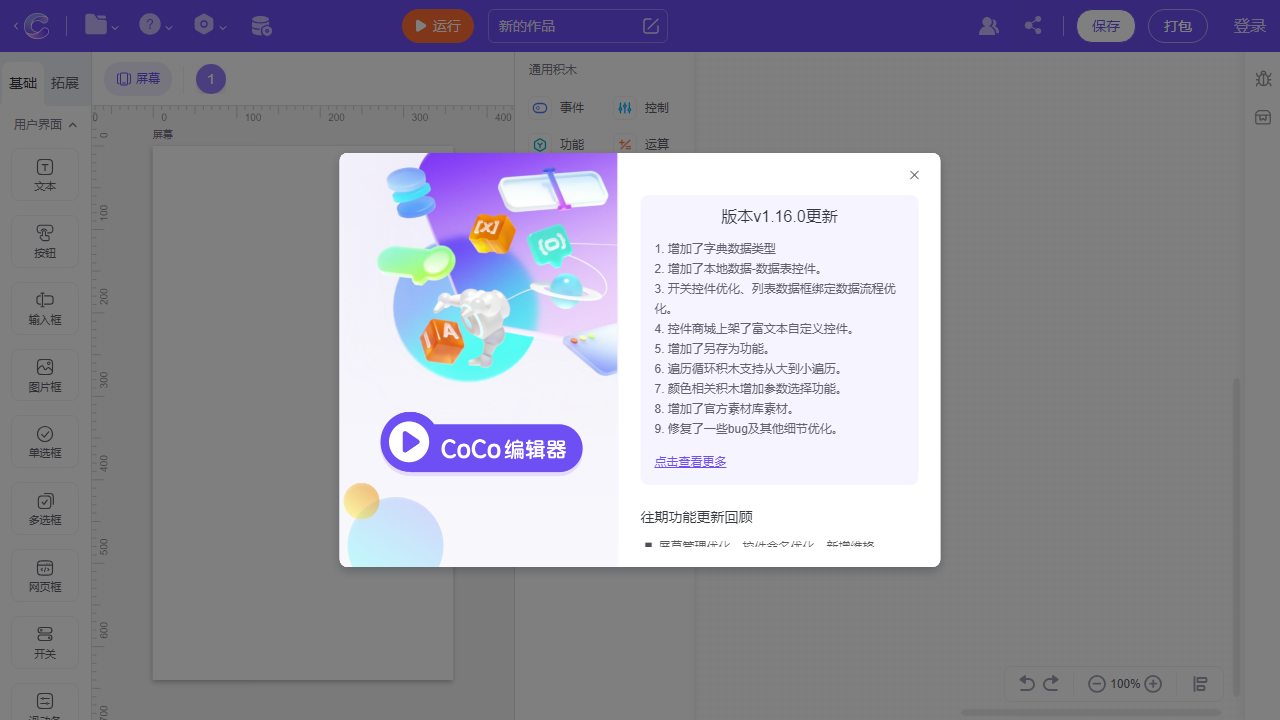This screenshot has width=1280, height=720.
Task: Zoom in with the plus icon
Action: pyautogui.click(x=1153, y=684)
